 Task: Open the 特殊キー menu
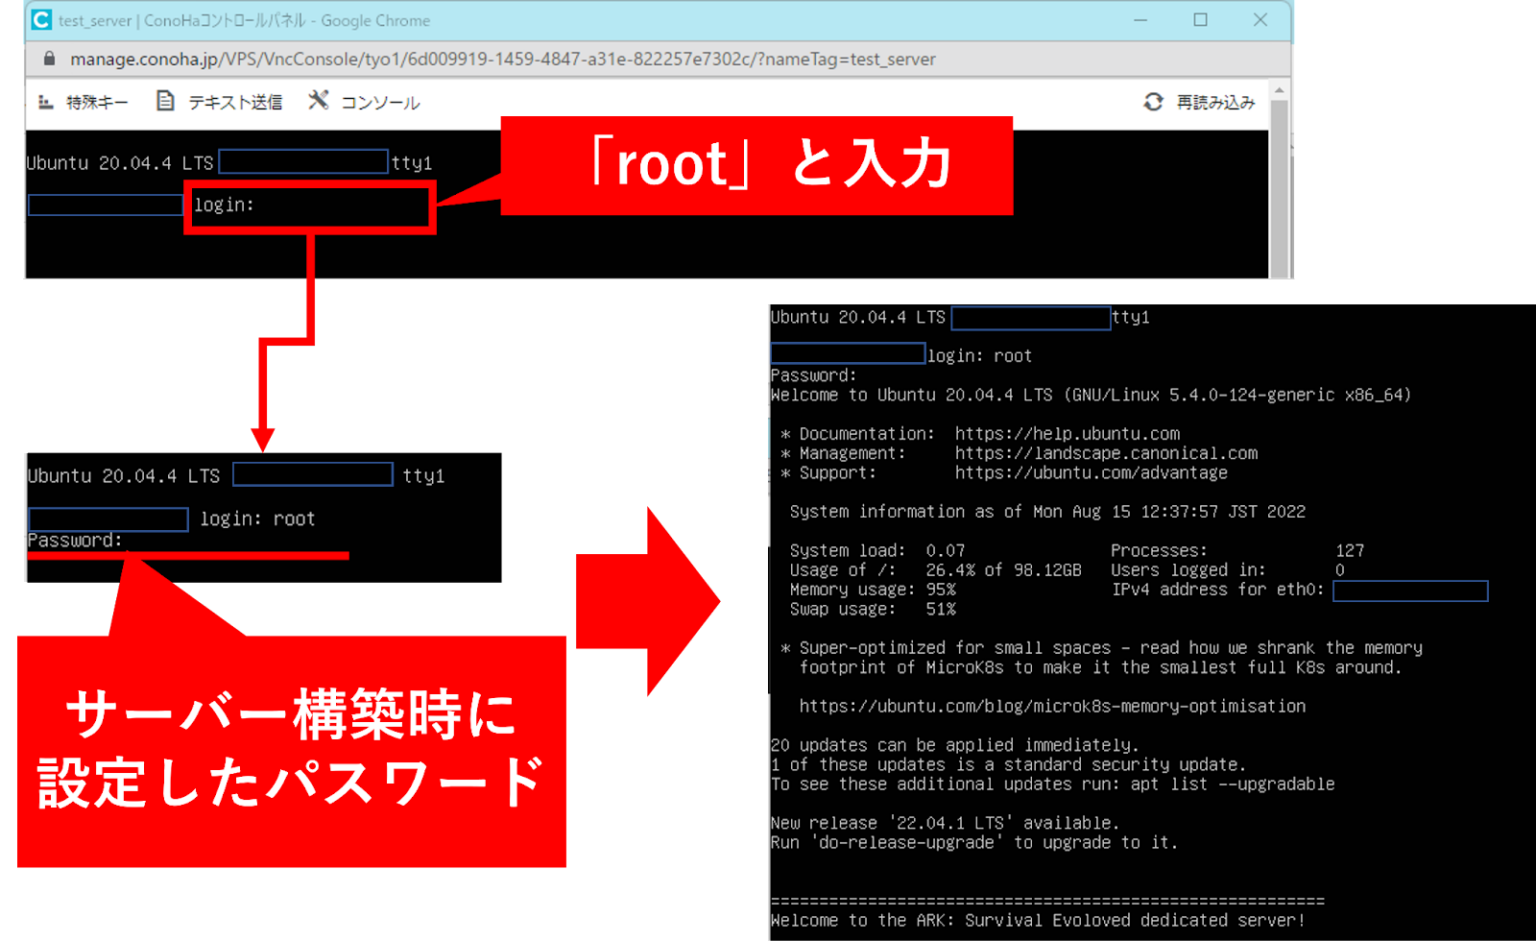[x=95, y=101]
